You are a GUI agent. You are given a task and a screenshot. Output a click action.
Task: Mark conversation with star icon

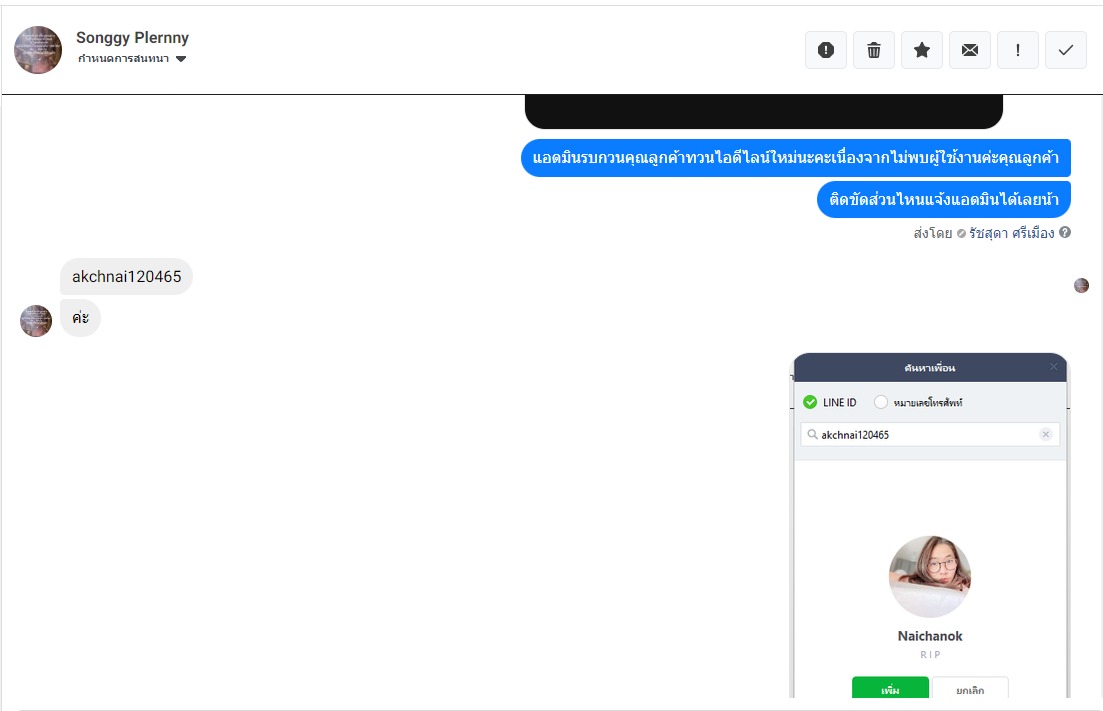[922, 50]
